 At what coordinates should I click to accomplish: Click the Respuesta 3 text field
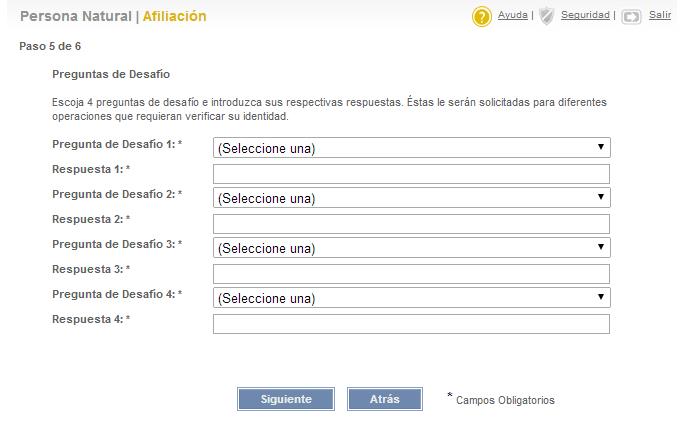(411, 274)
